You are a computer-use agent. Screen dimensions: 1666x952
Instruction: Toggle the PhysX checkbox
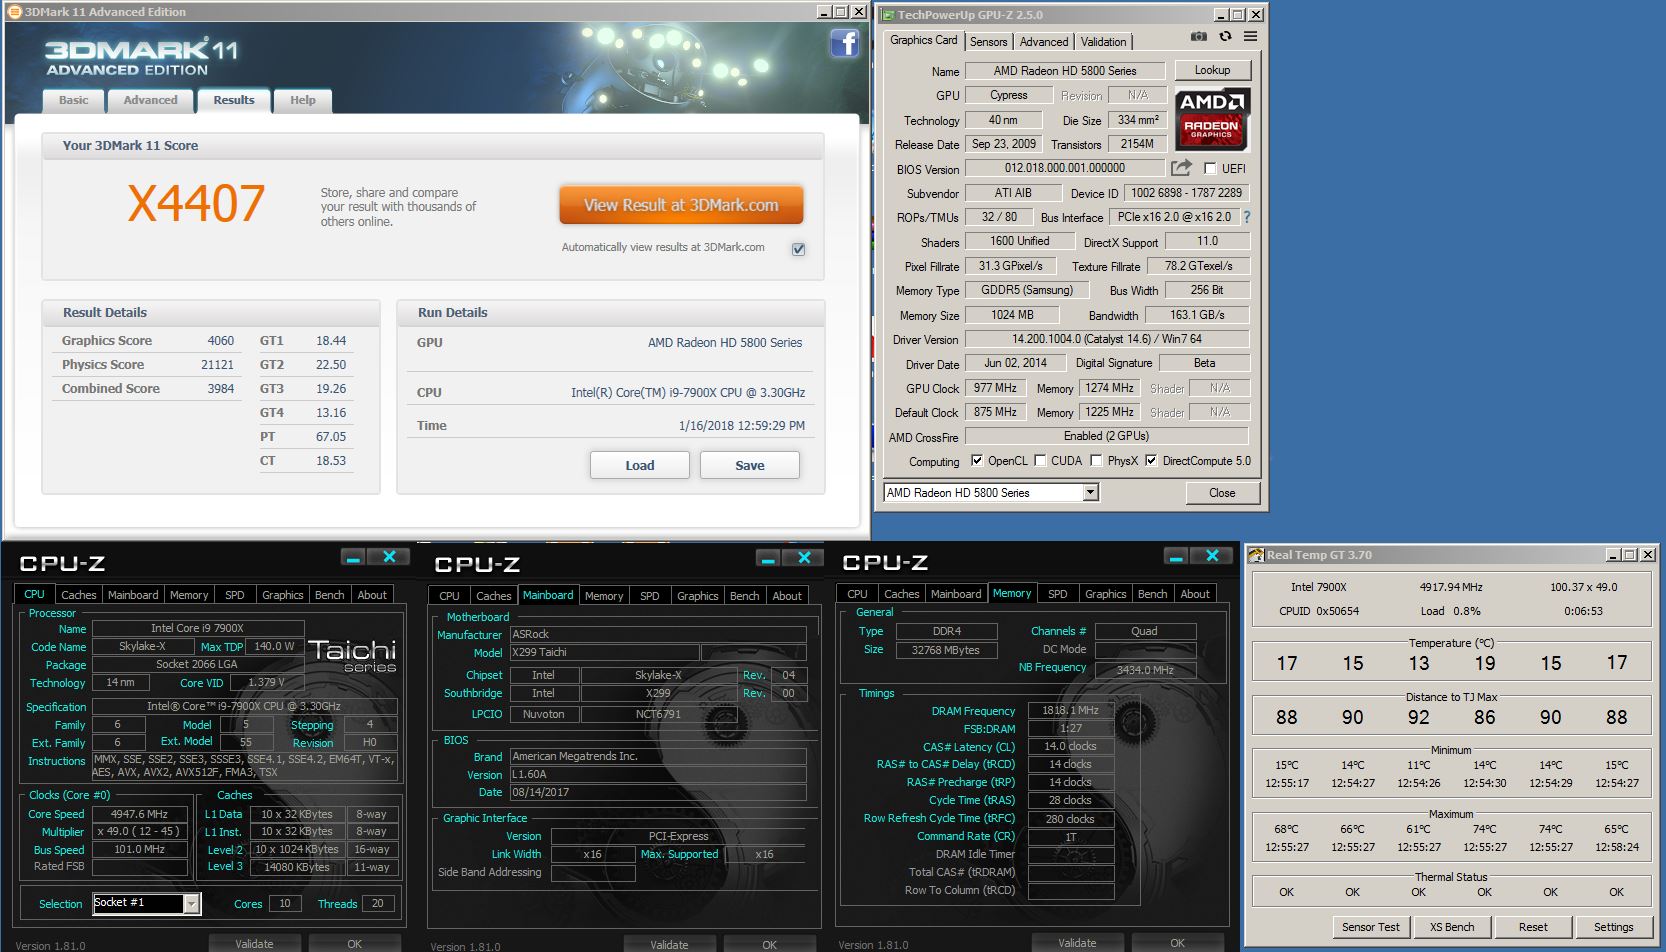click(x=1096, y=461)
